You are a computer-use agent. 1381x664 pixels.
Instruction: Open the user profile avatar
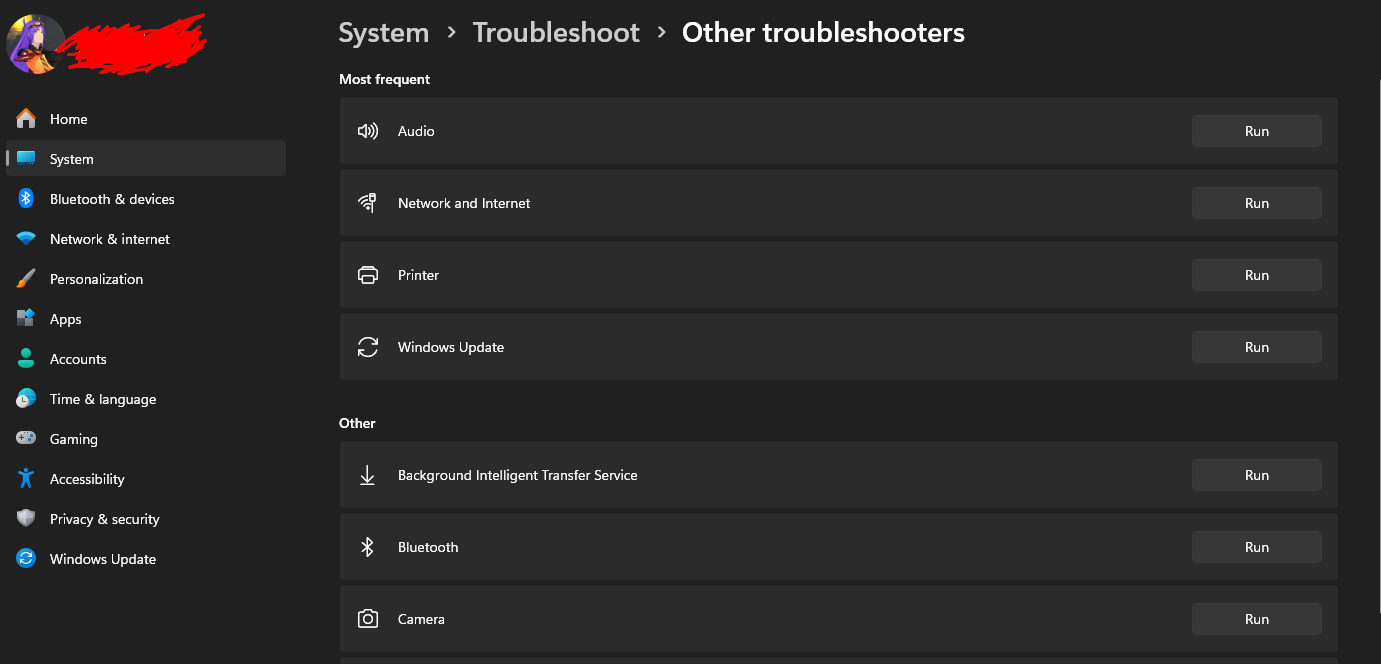(x=34, y=43)
